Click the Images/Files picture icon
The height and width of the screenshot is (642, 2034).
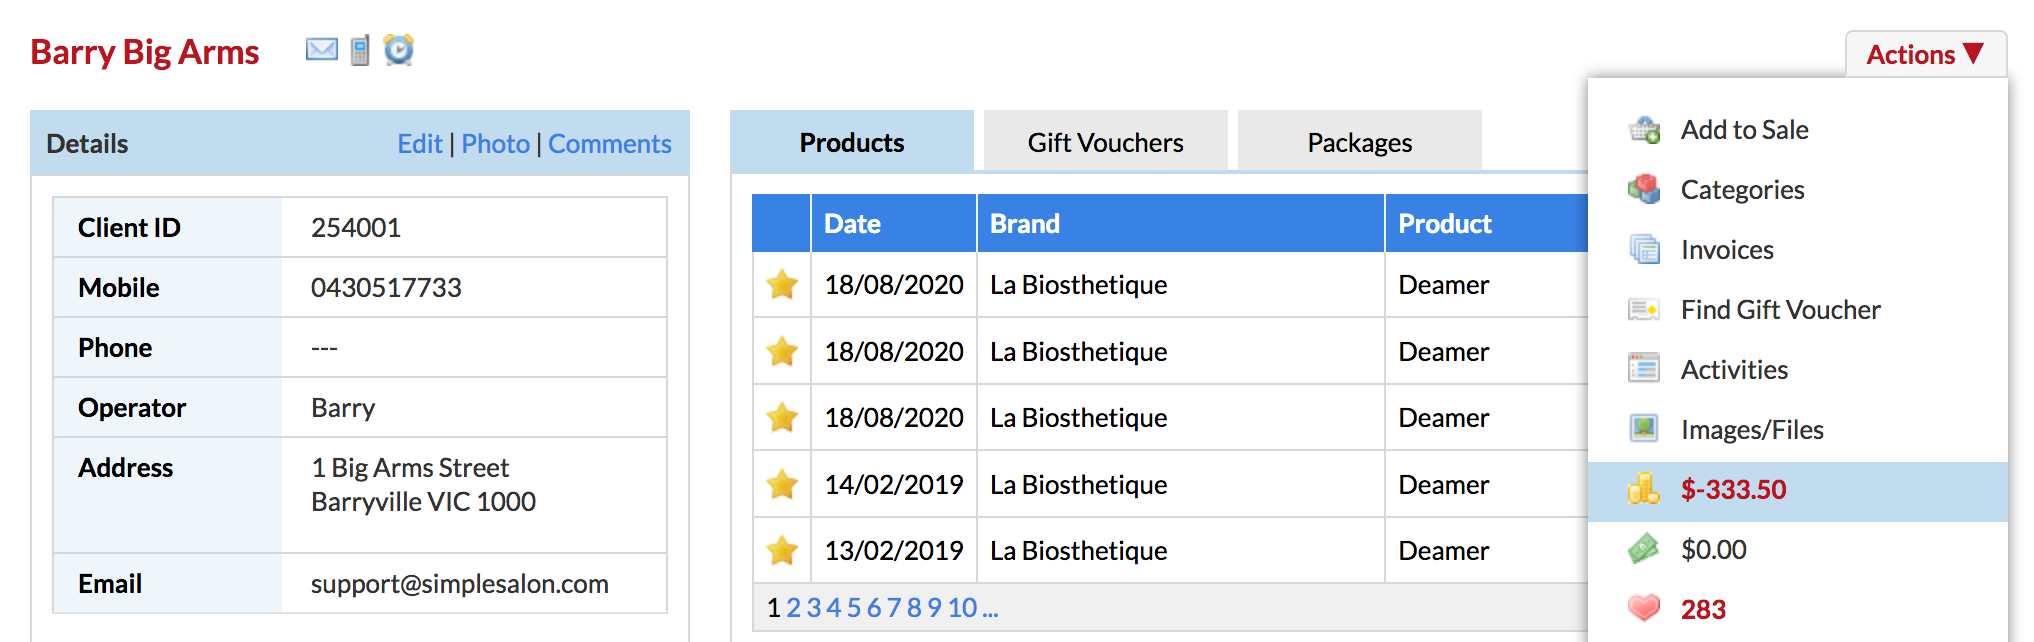click(1644, 429)
